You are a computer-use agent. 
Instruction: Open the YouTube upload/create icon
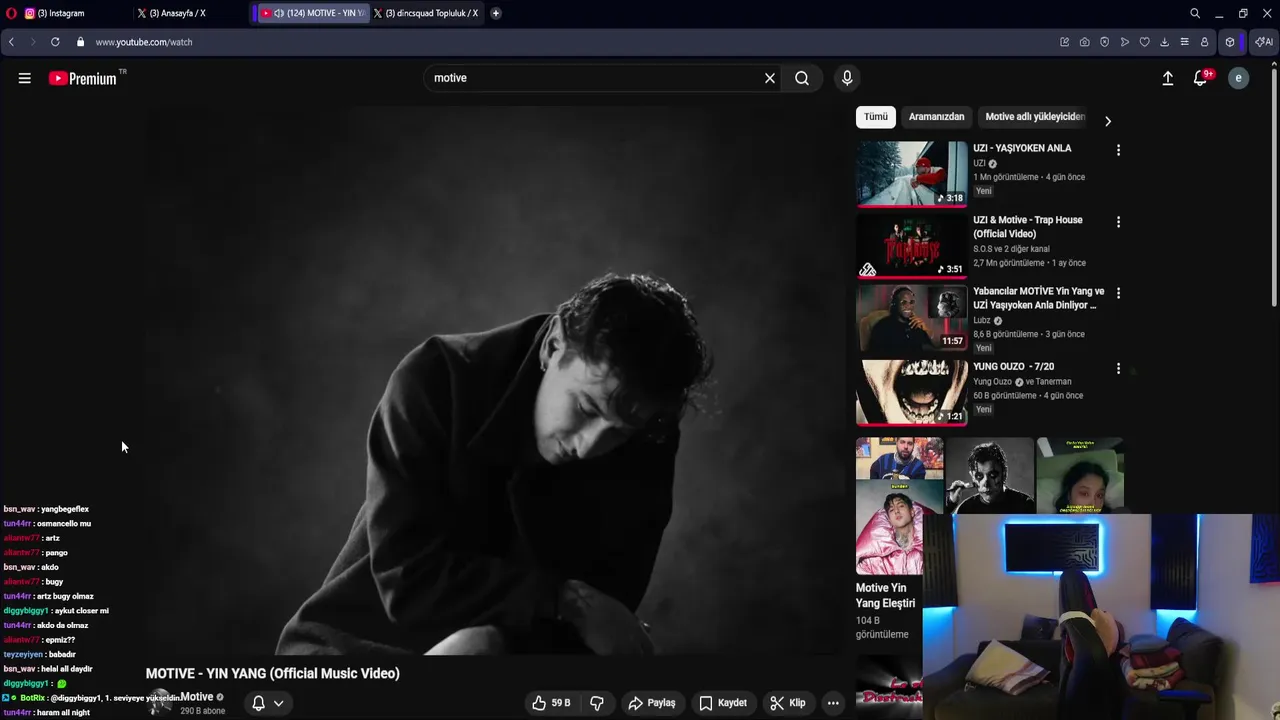click(x=1167, y=78)
